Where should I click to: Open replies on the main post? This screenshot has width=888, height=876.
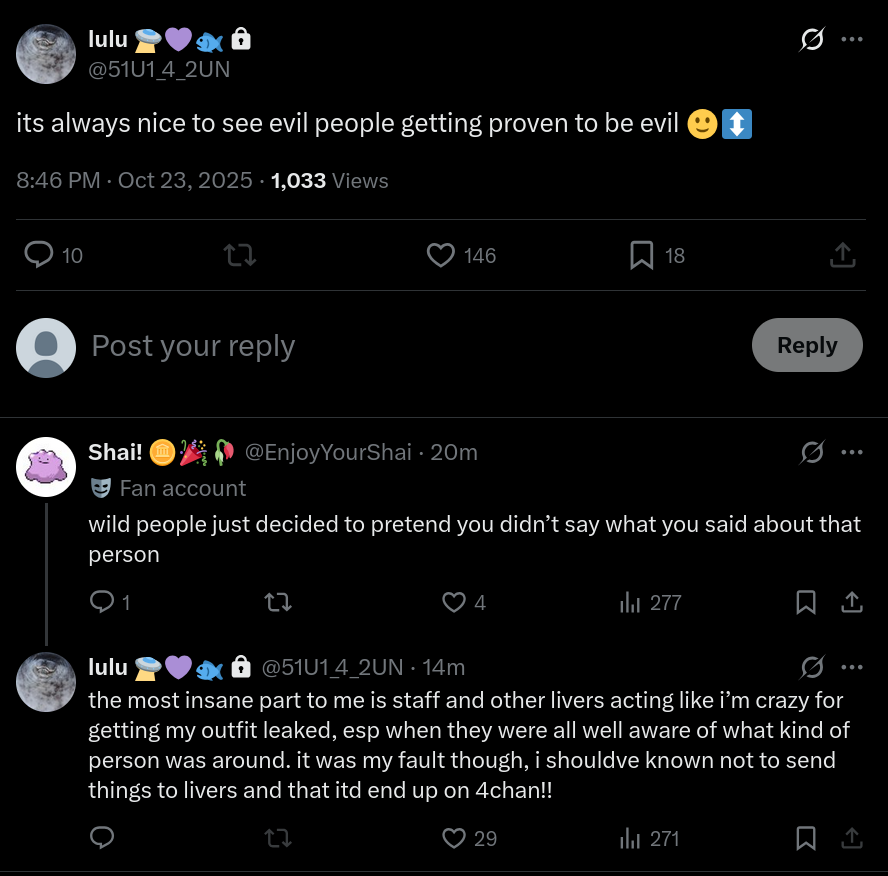40,255
